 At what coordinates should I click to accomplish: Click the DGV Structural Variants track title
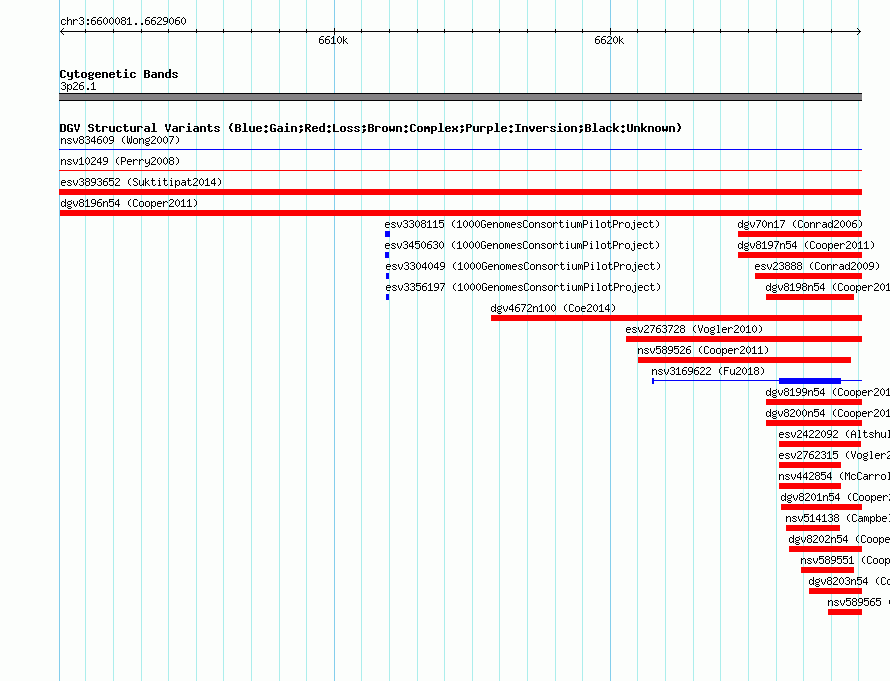point(370,128)
